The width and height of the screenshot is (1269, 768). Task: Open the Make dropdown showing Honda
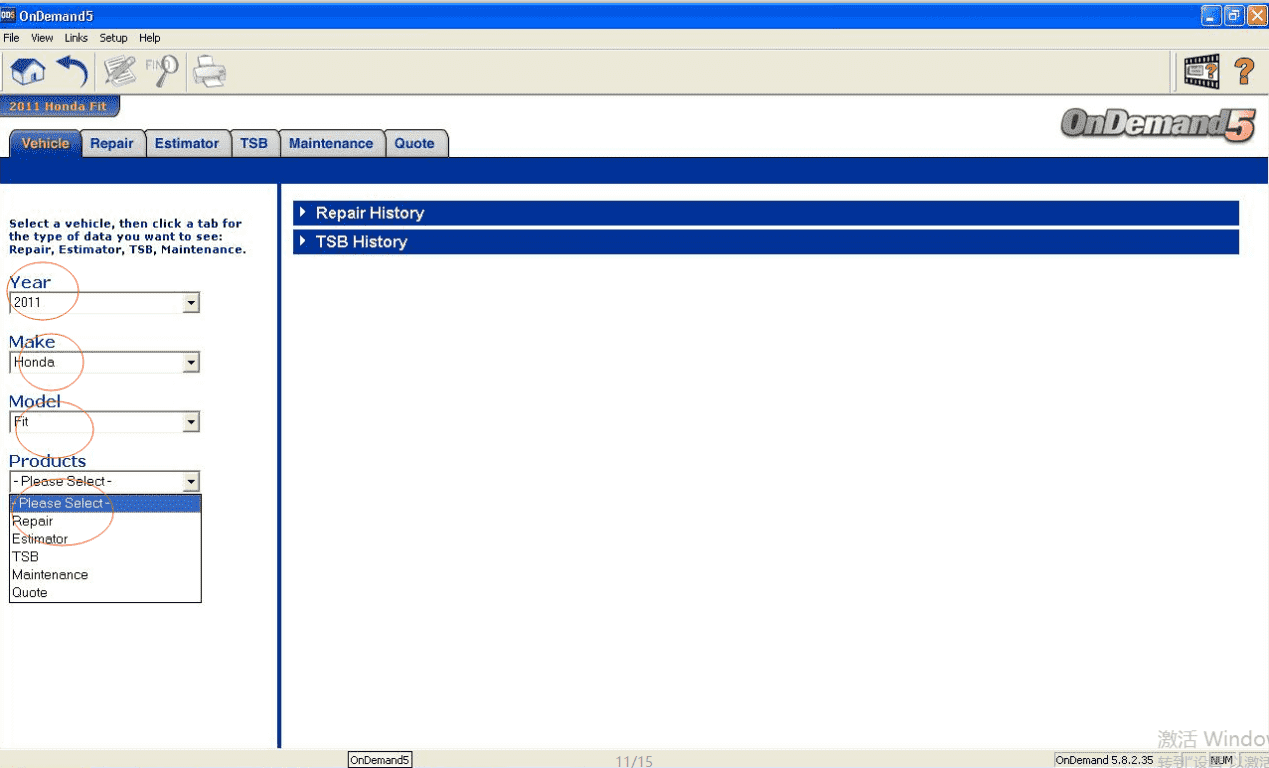[x=105, y=362]
